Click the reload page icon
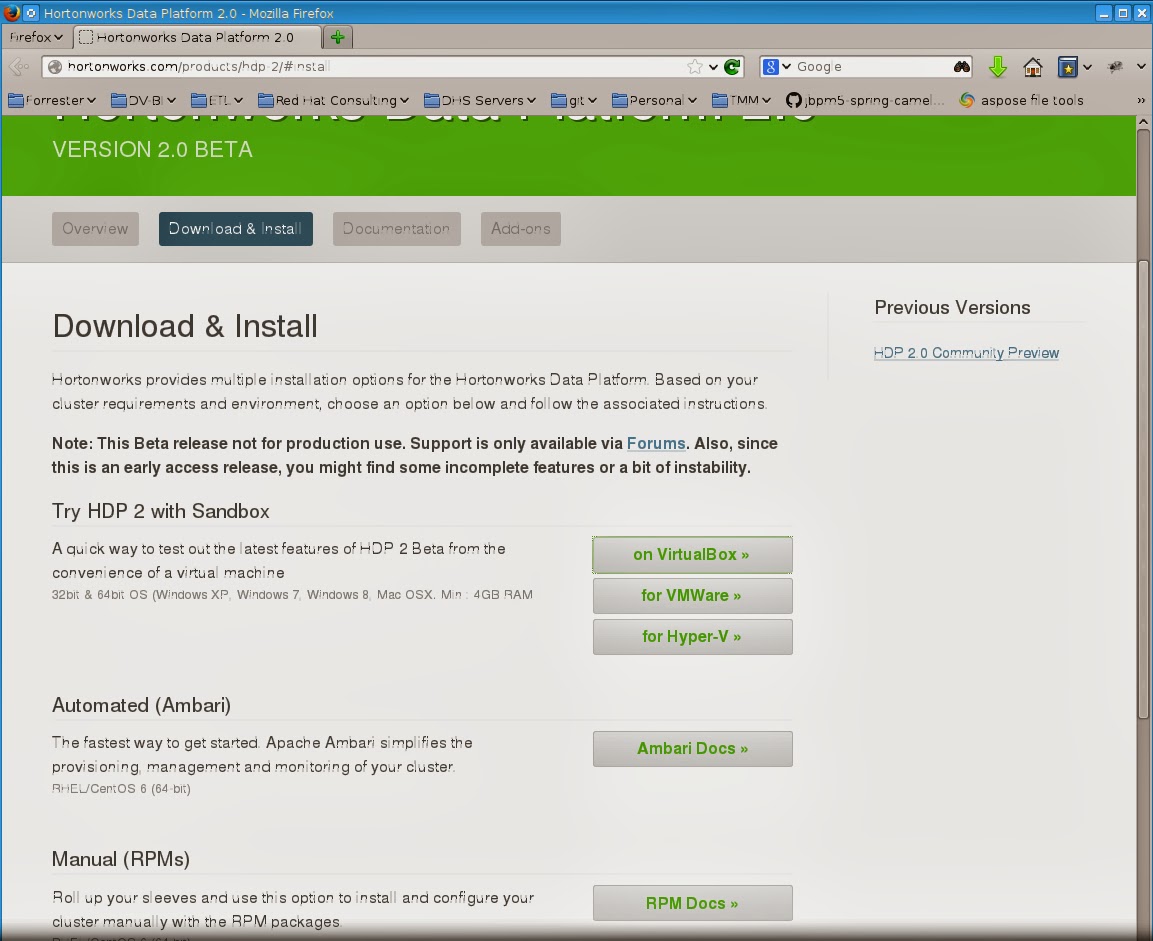This screenshot has width=1153, height=941. pyautogui.click(x=732, y=67)
